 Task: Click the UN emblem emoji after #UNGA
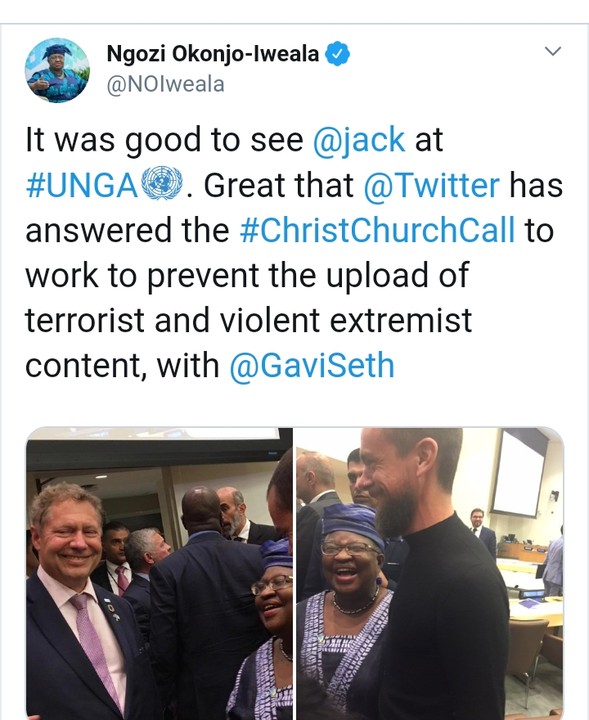[x=162, y=183]
